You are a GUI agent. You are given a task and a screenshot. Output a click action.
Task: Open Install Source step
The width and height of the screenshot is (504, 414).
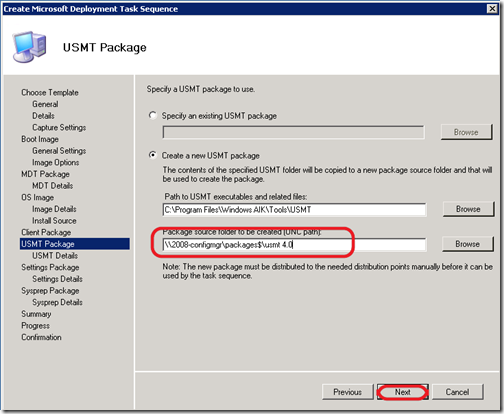point(54,221)
